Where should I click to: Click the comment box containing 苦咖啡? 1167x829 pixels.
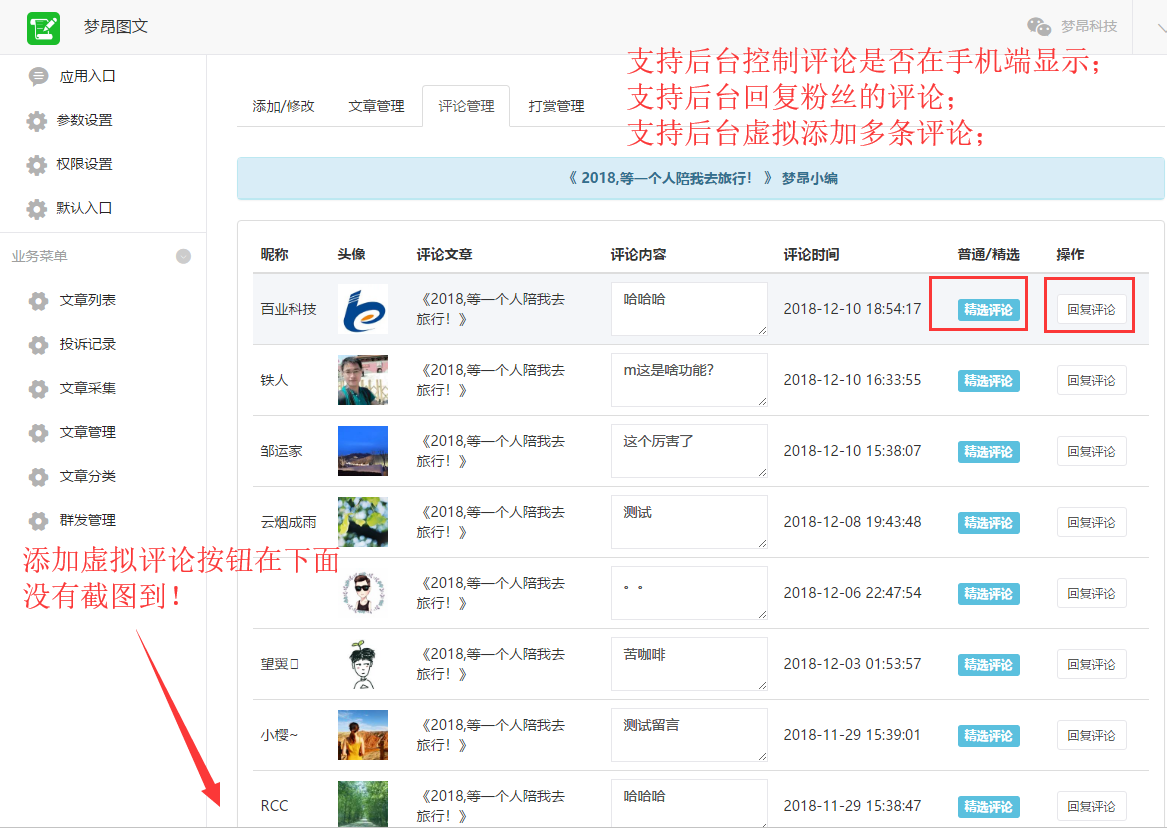(689, 664)
